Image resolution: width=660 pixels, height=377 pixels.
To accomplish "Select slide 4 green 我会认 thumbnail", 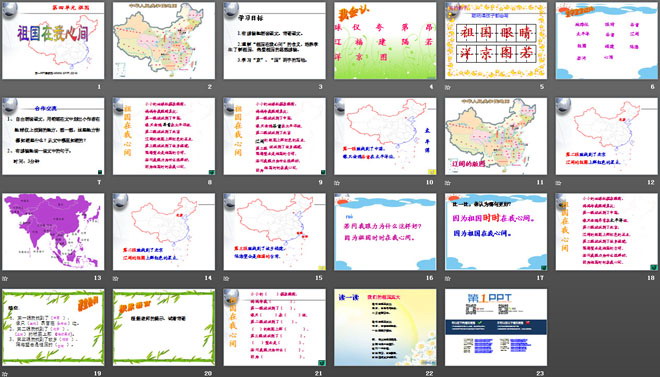I will [x=385, y=40].
